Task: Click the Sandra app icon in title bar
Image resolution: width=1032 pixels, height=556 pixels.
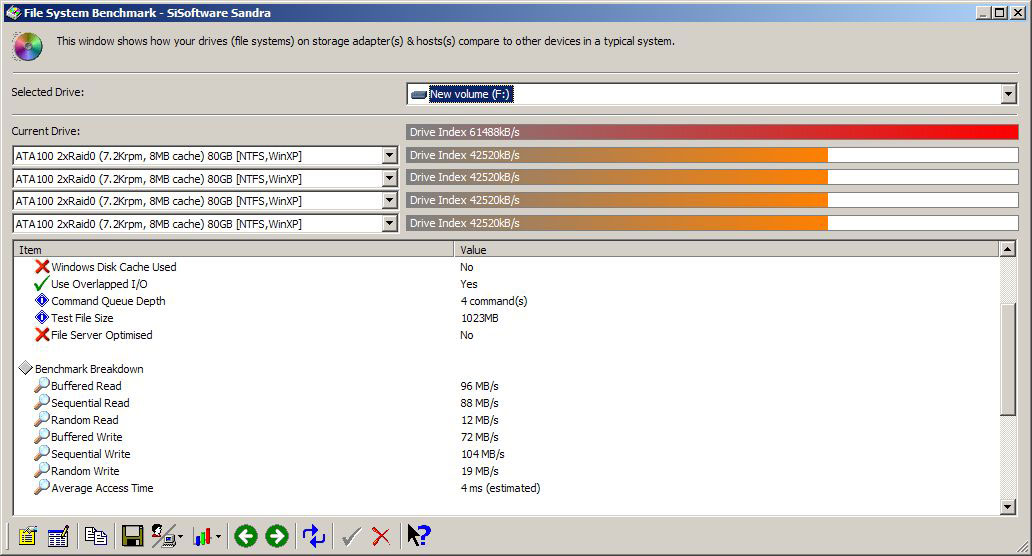Action: pyautogui.click(x=13, y=13)
